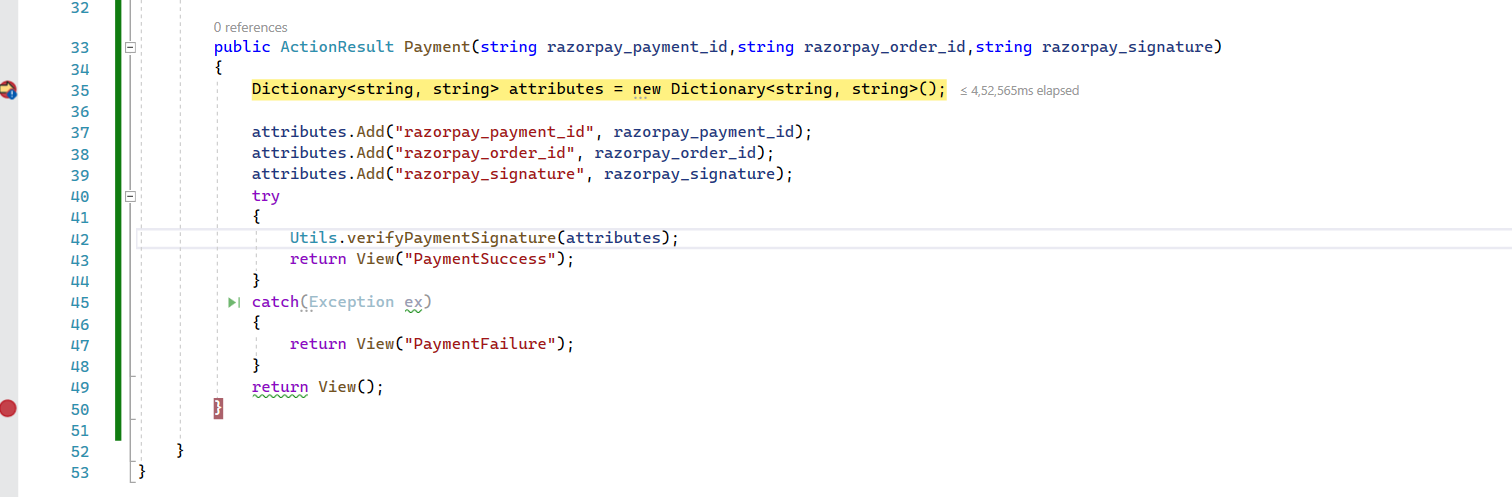Click the "new" keyword on line 35
The width and height of the screenshot is (1512, 497).
647,89
